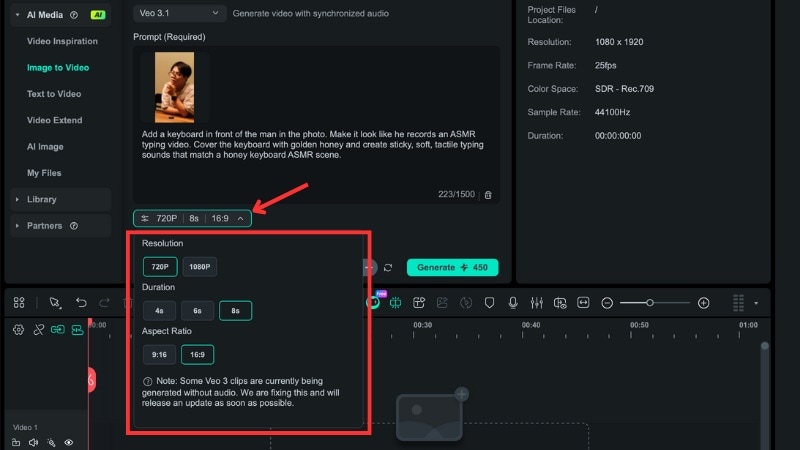Collapse the AI Media section
The height and width of the screenshot is (450, 800).
17,15
